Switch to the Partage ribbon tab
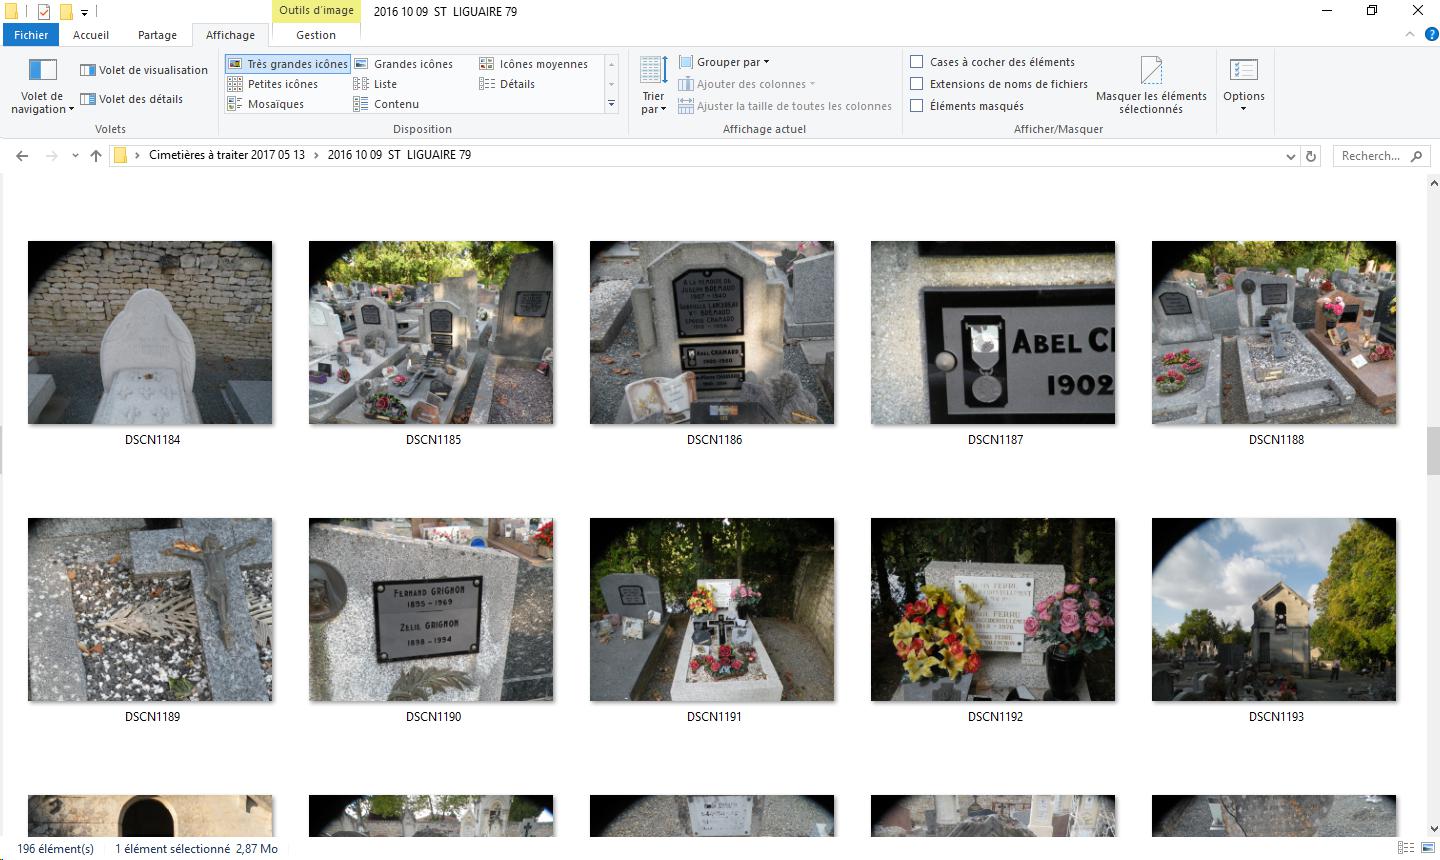This screenshot has width=1440, height=860. coord(157,35)
